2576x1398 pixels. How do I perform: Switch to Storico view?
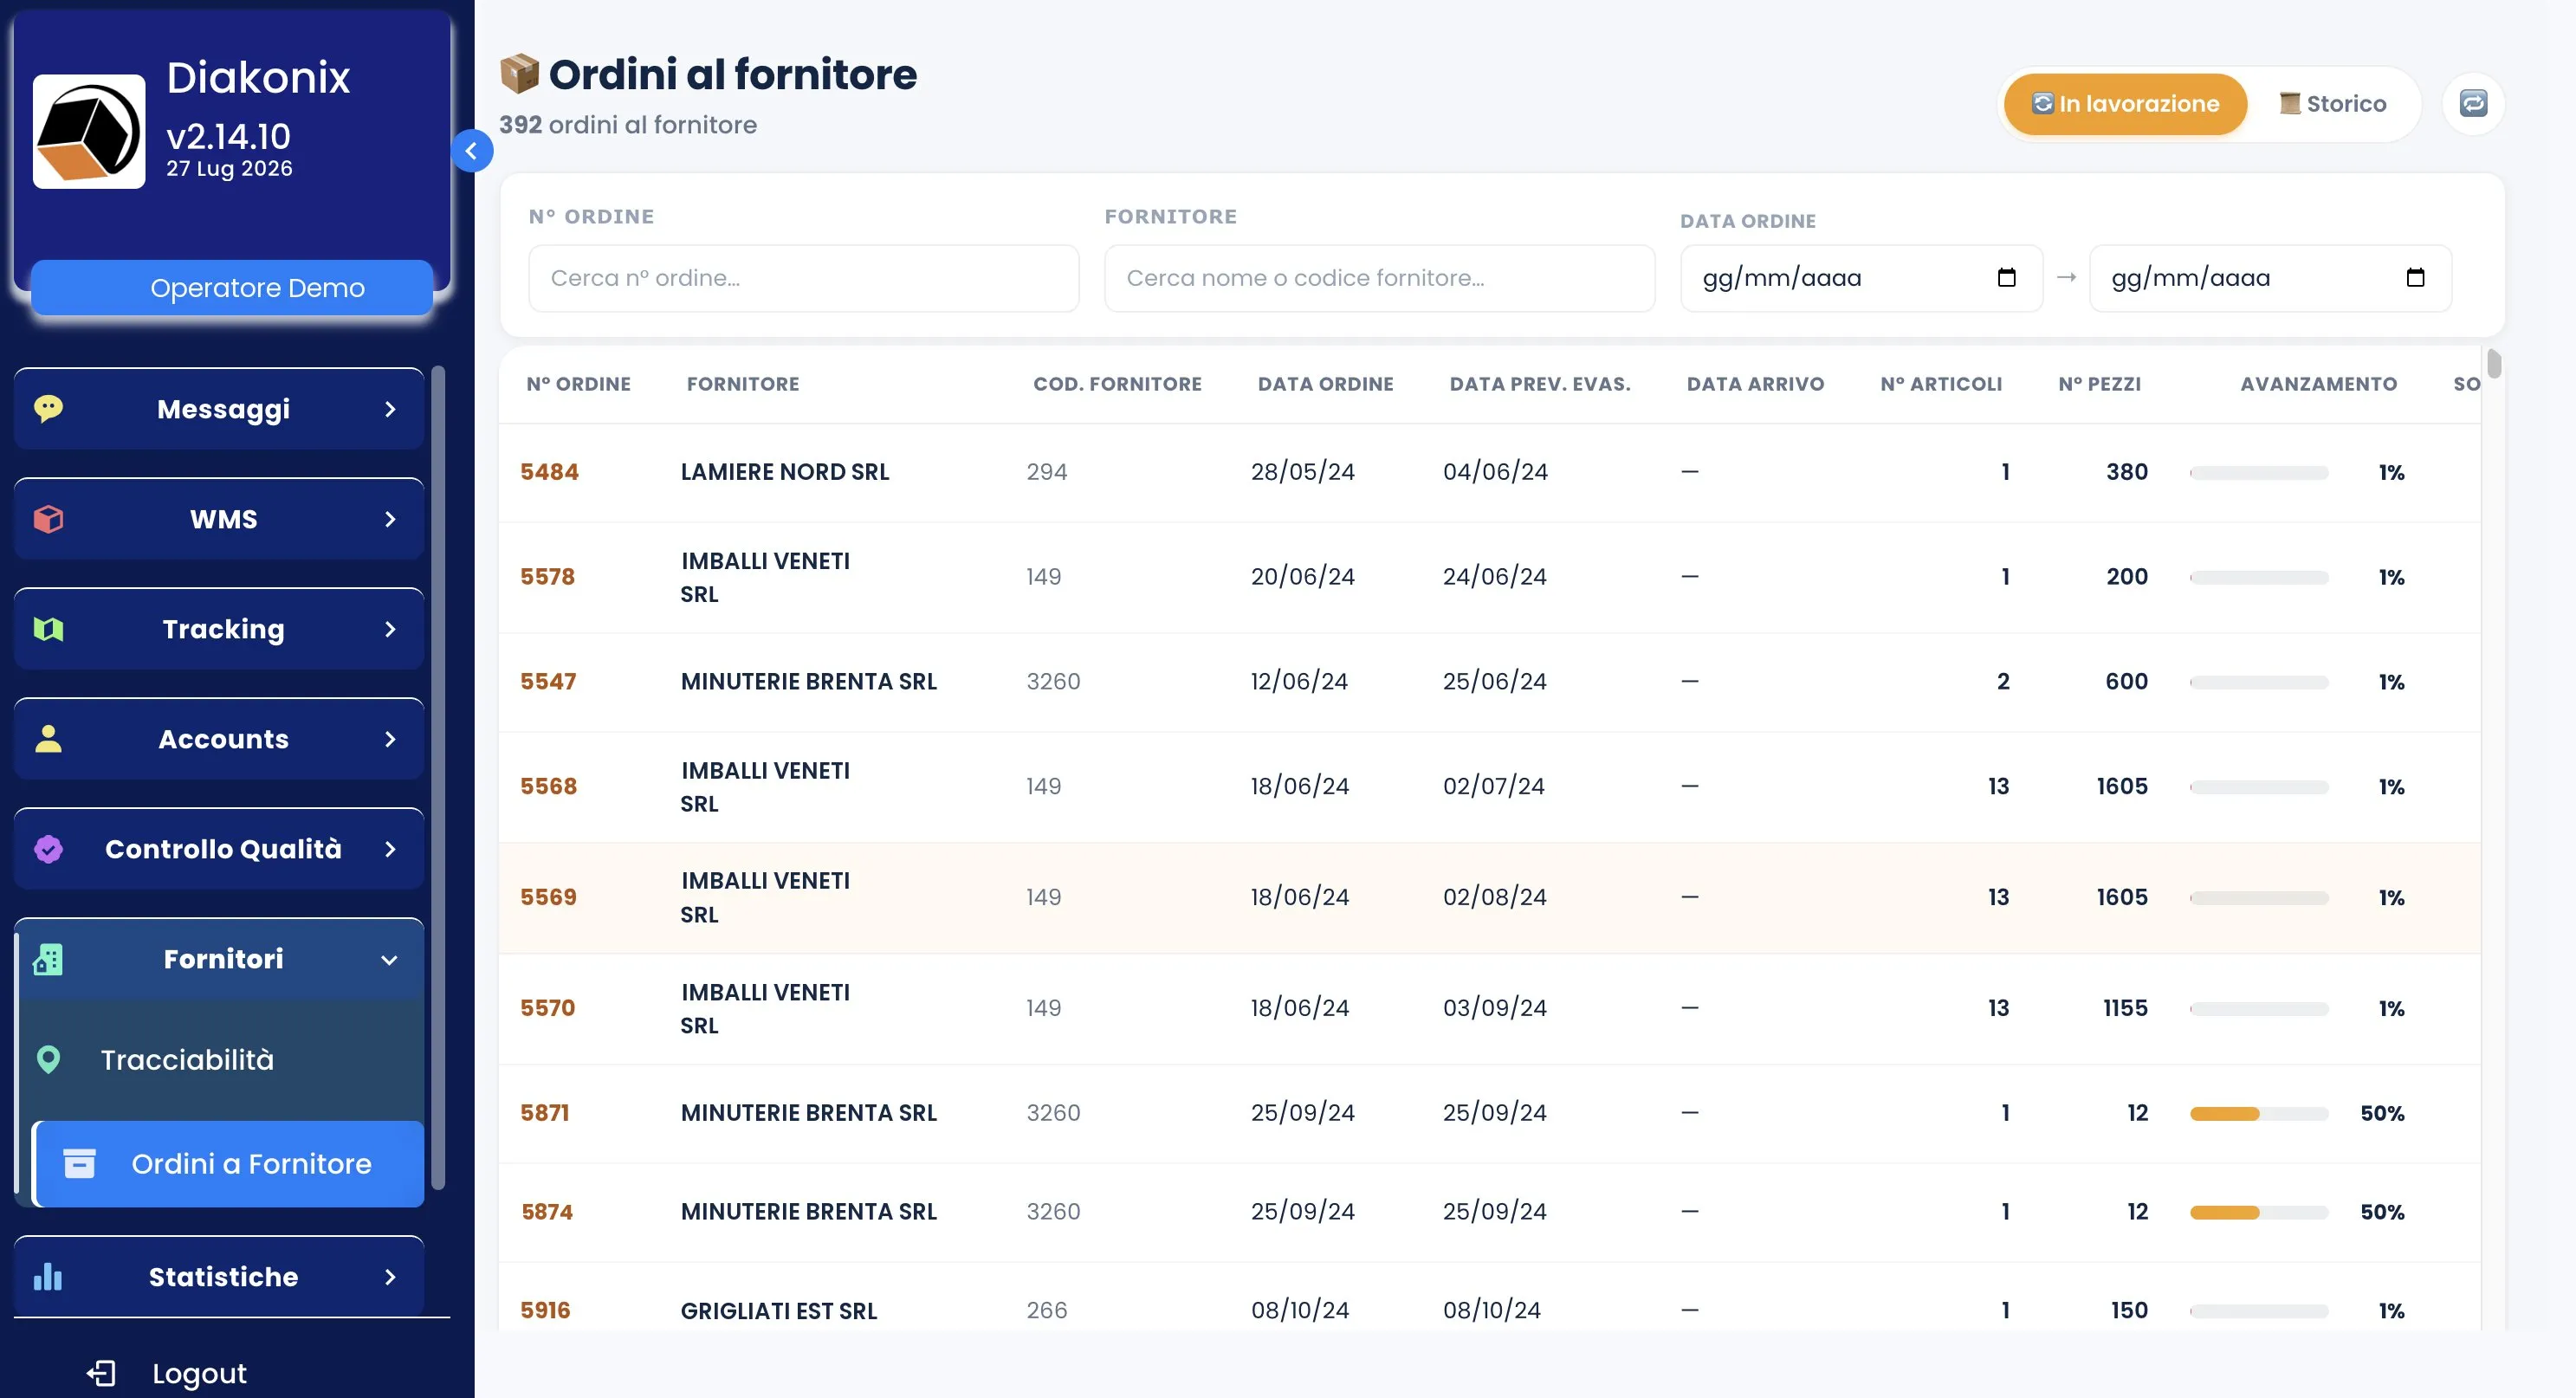(x=2332, y=103)
